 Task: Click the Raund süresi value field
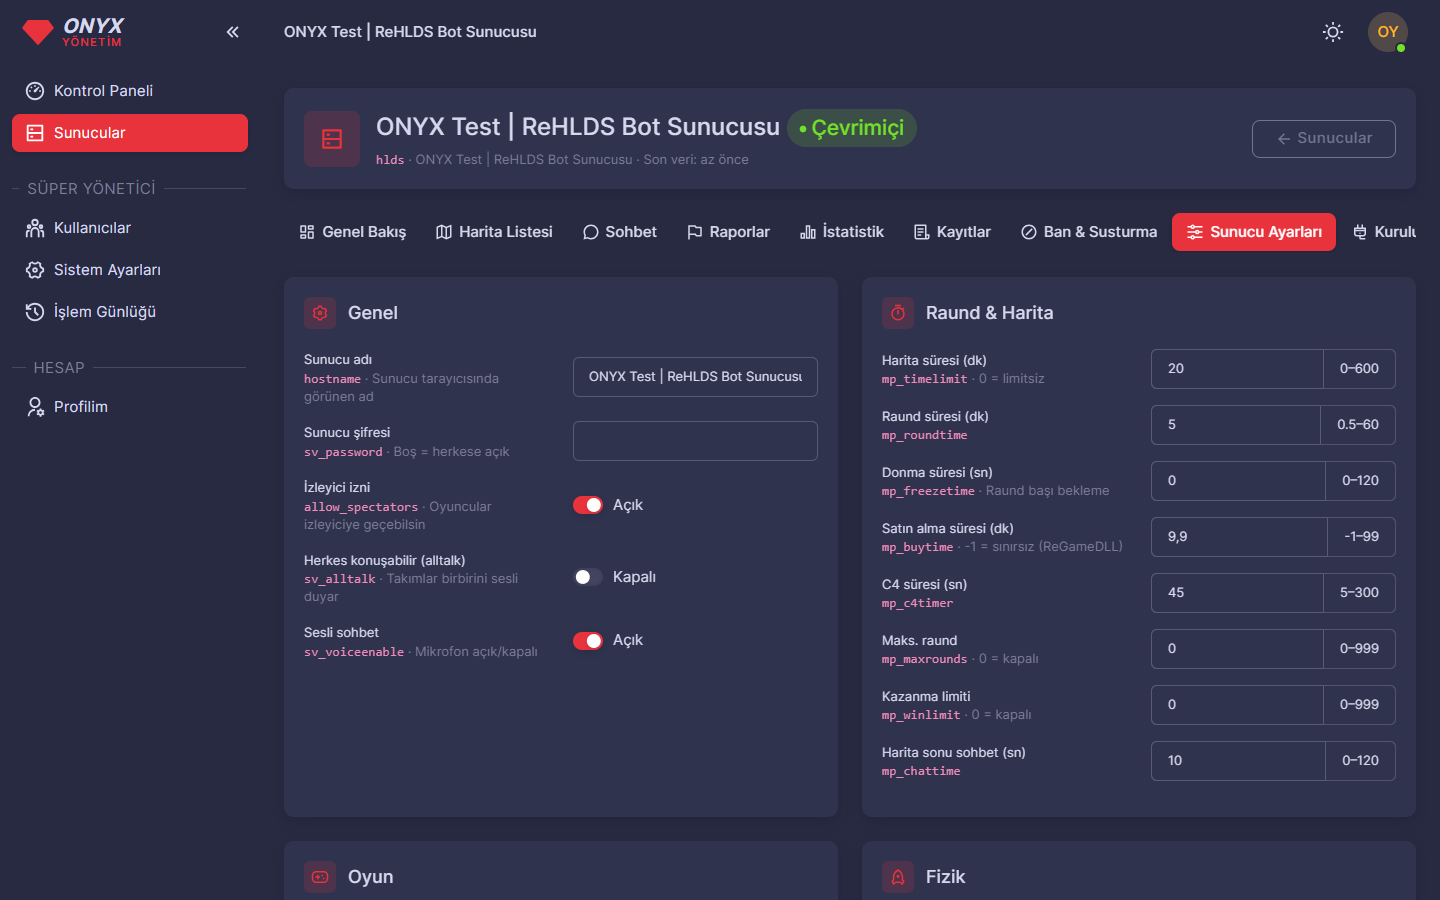pos(1236,425)
